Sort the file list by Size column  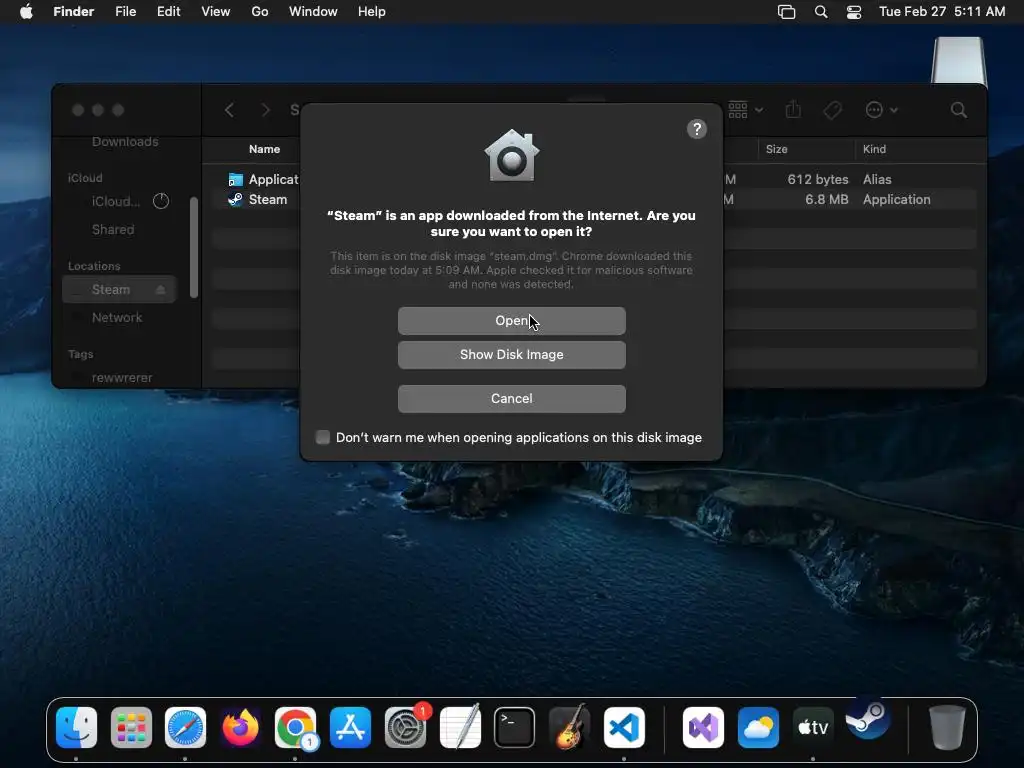point(776,149)
